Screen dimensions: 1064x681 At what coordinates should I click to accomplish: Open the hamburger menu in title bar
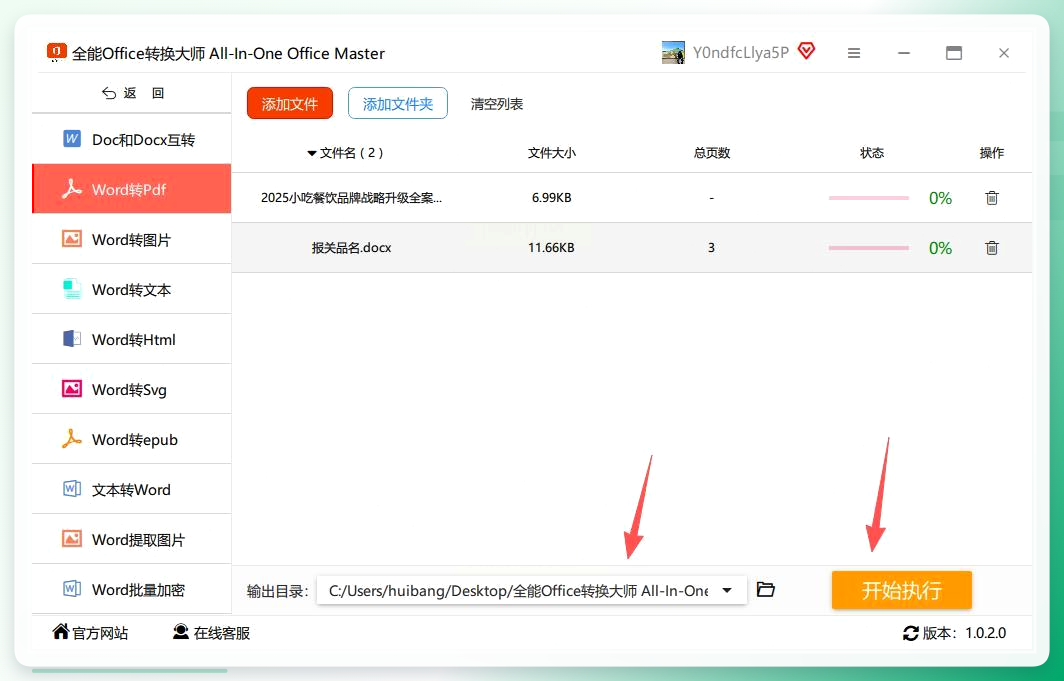click(854, 53)
